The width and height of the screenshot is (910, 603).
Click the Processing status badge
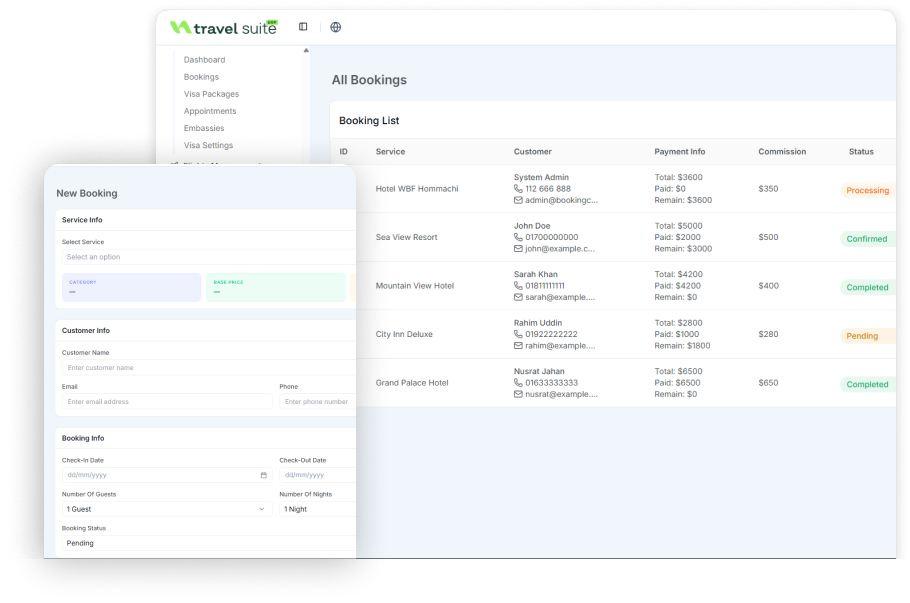click(x=868, y=190)
